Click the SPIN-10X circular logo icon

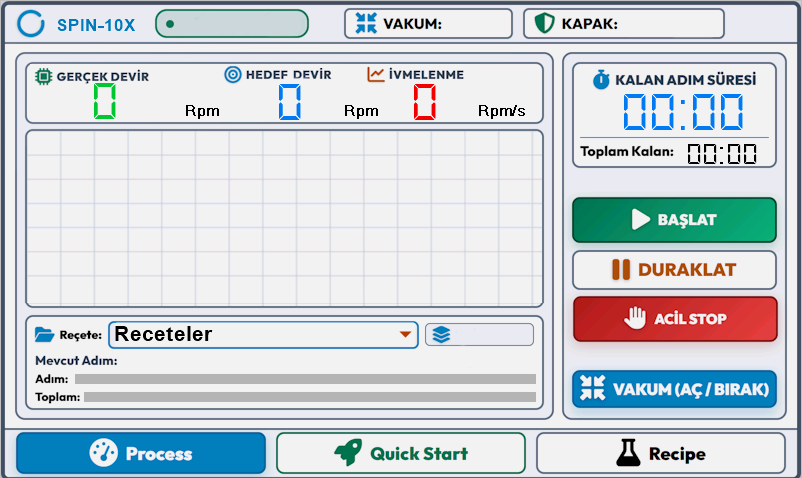(31, 24)
